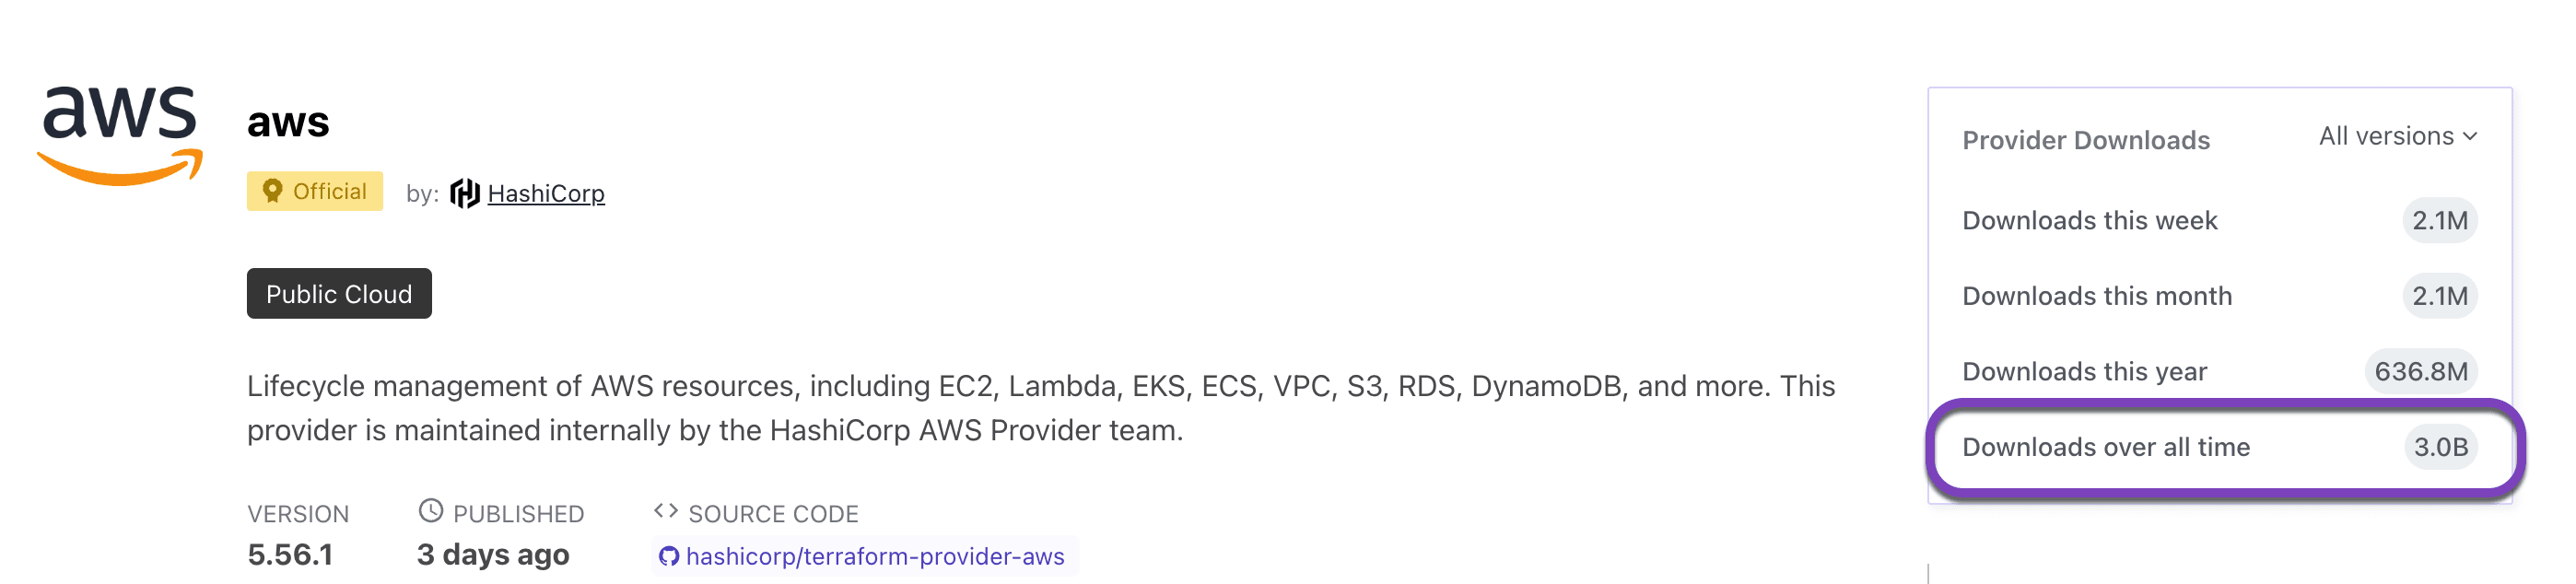The image size is (2576, 584).
Task: Click the "Downloads over all time" label
Action: [x=2106, y=447]
